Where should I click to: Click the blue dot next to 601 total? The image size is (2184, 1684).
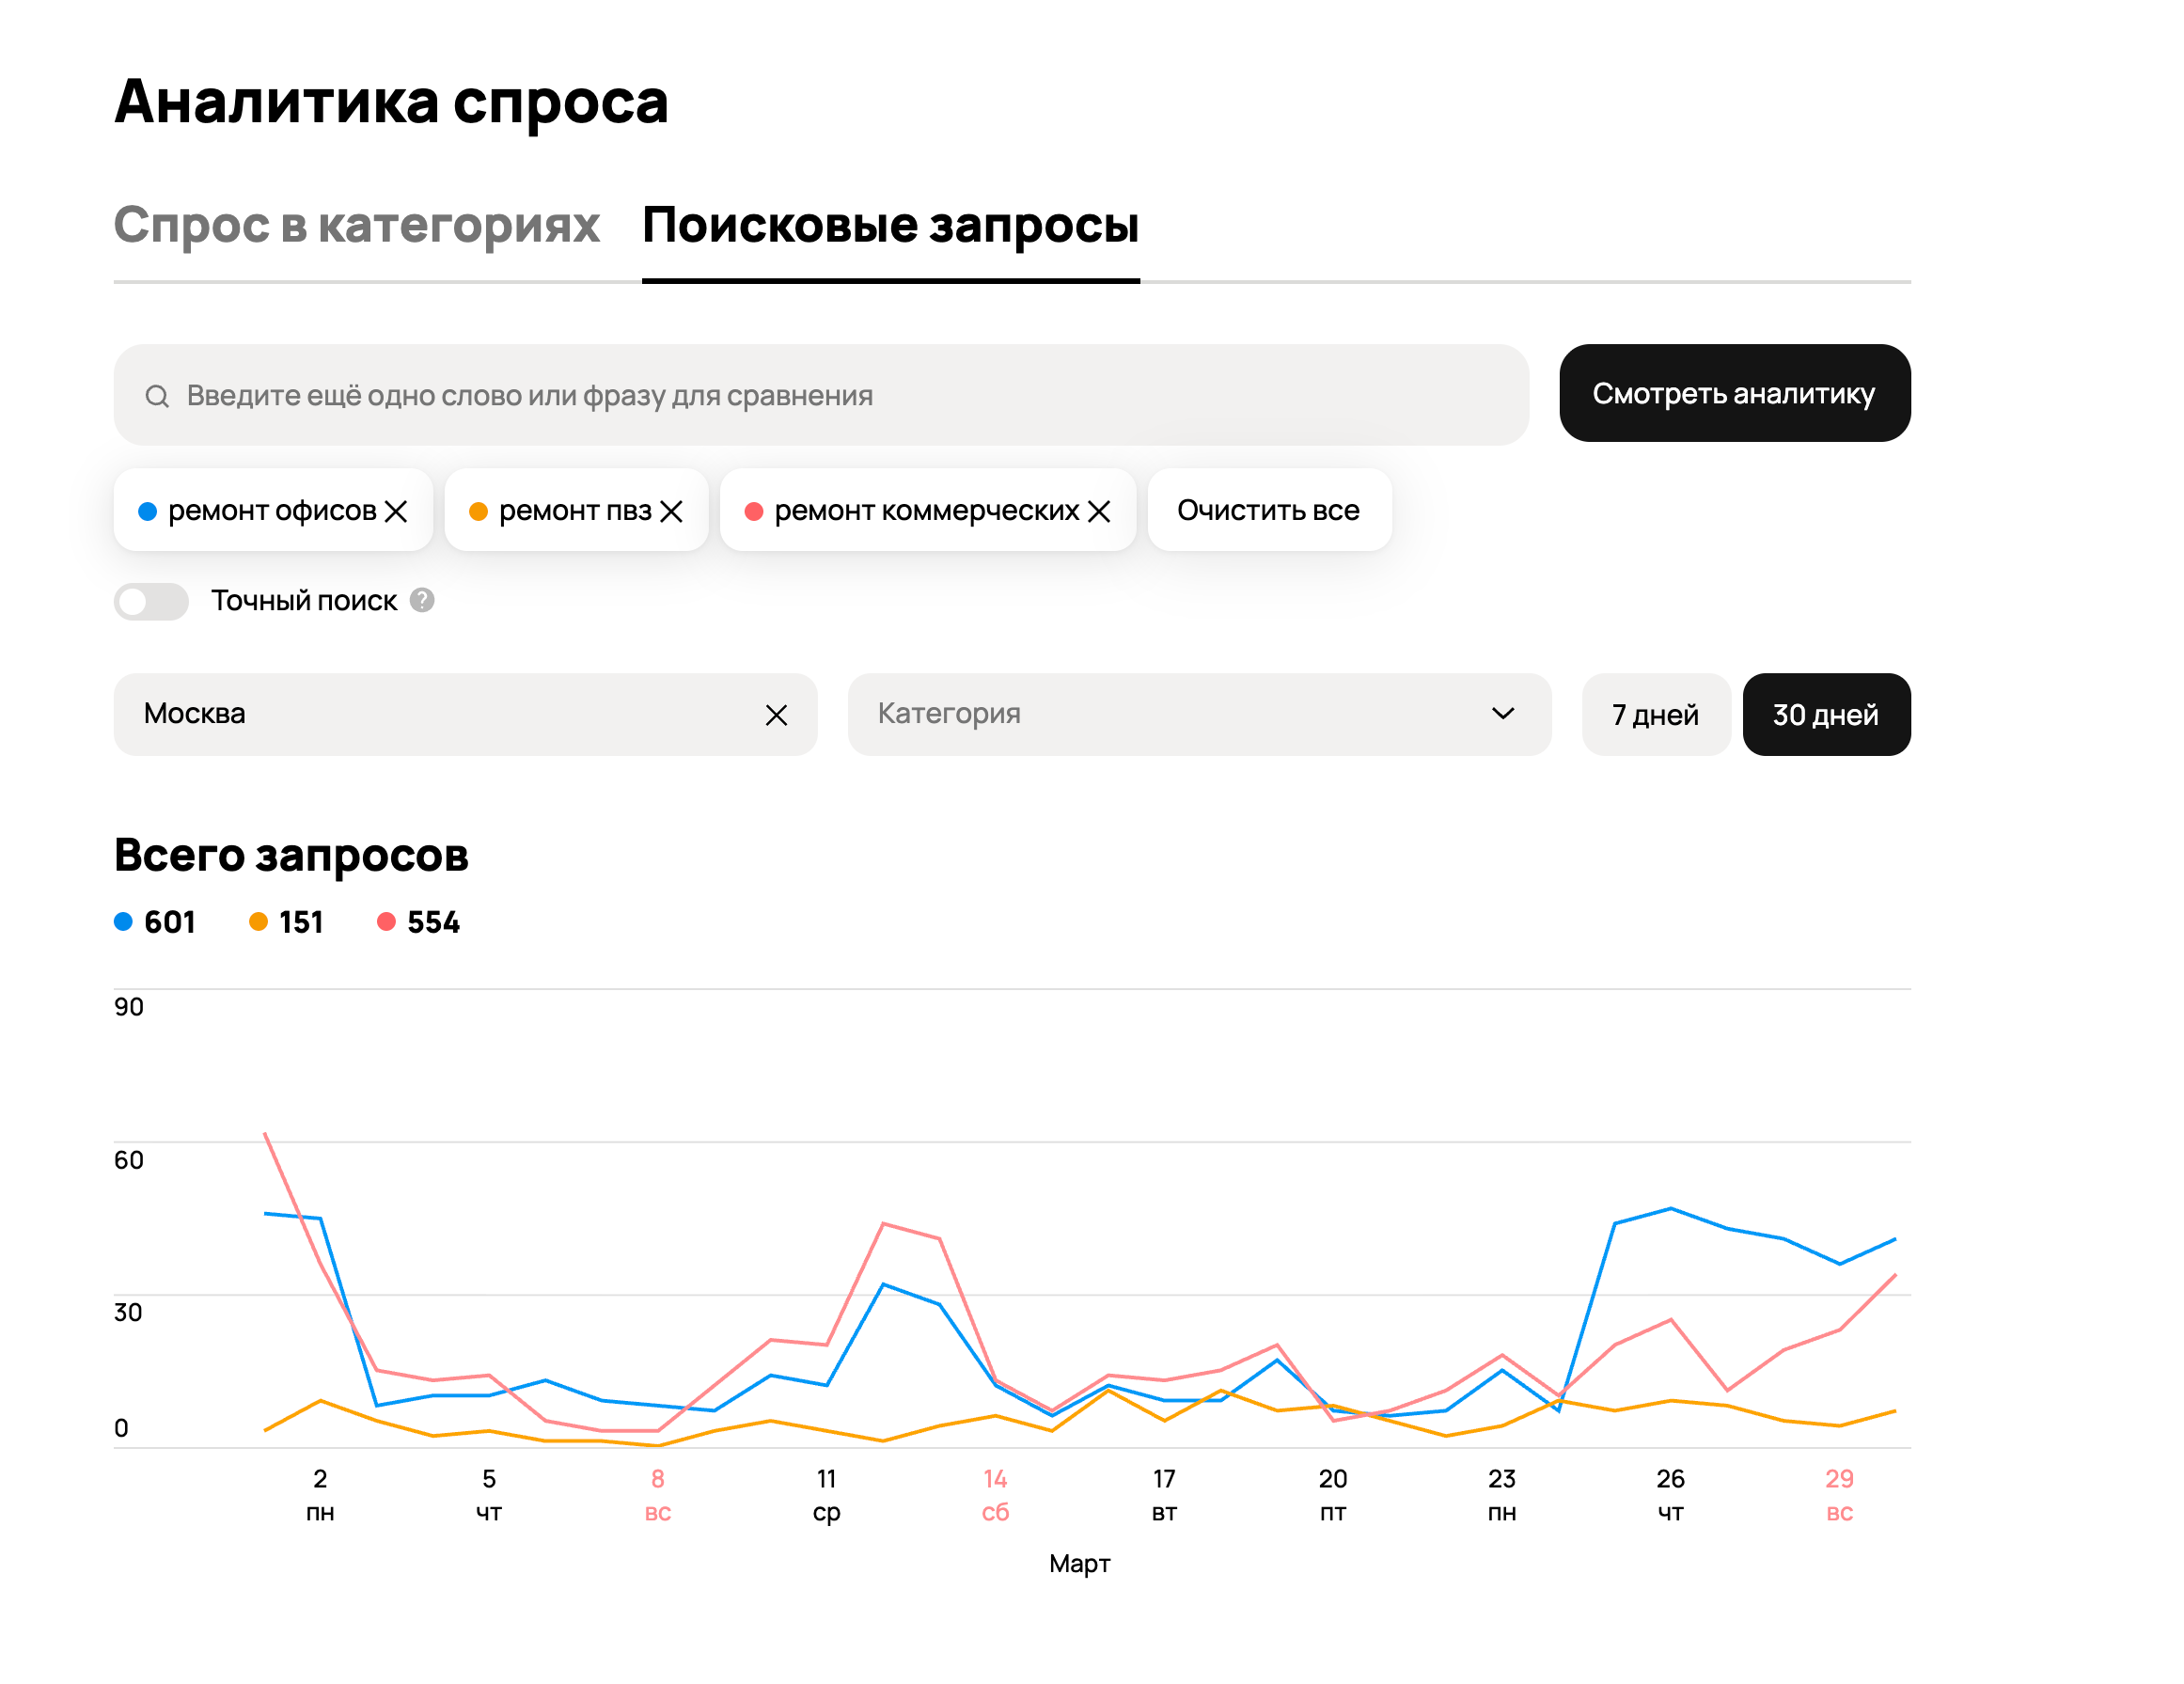[x=123, y=922]
